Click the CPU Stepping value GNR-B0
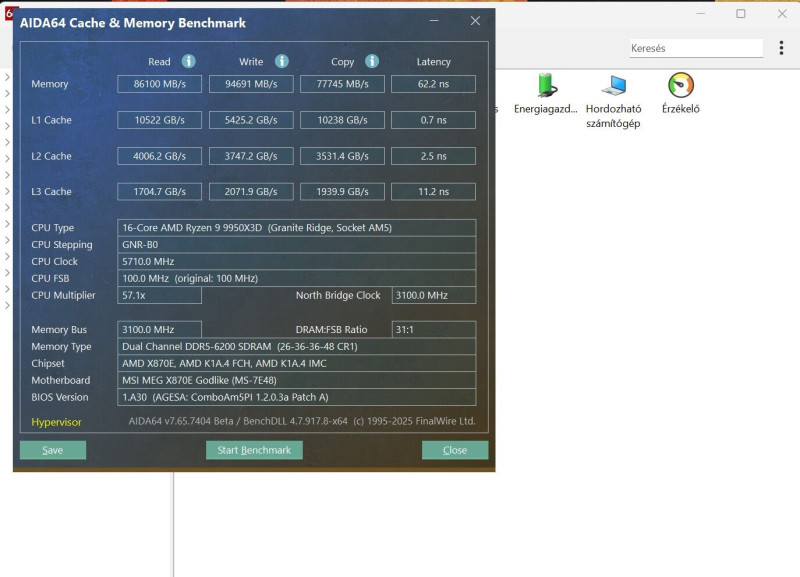 296,244
